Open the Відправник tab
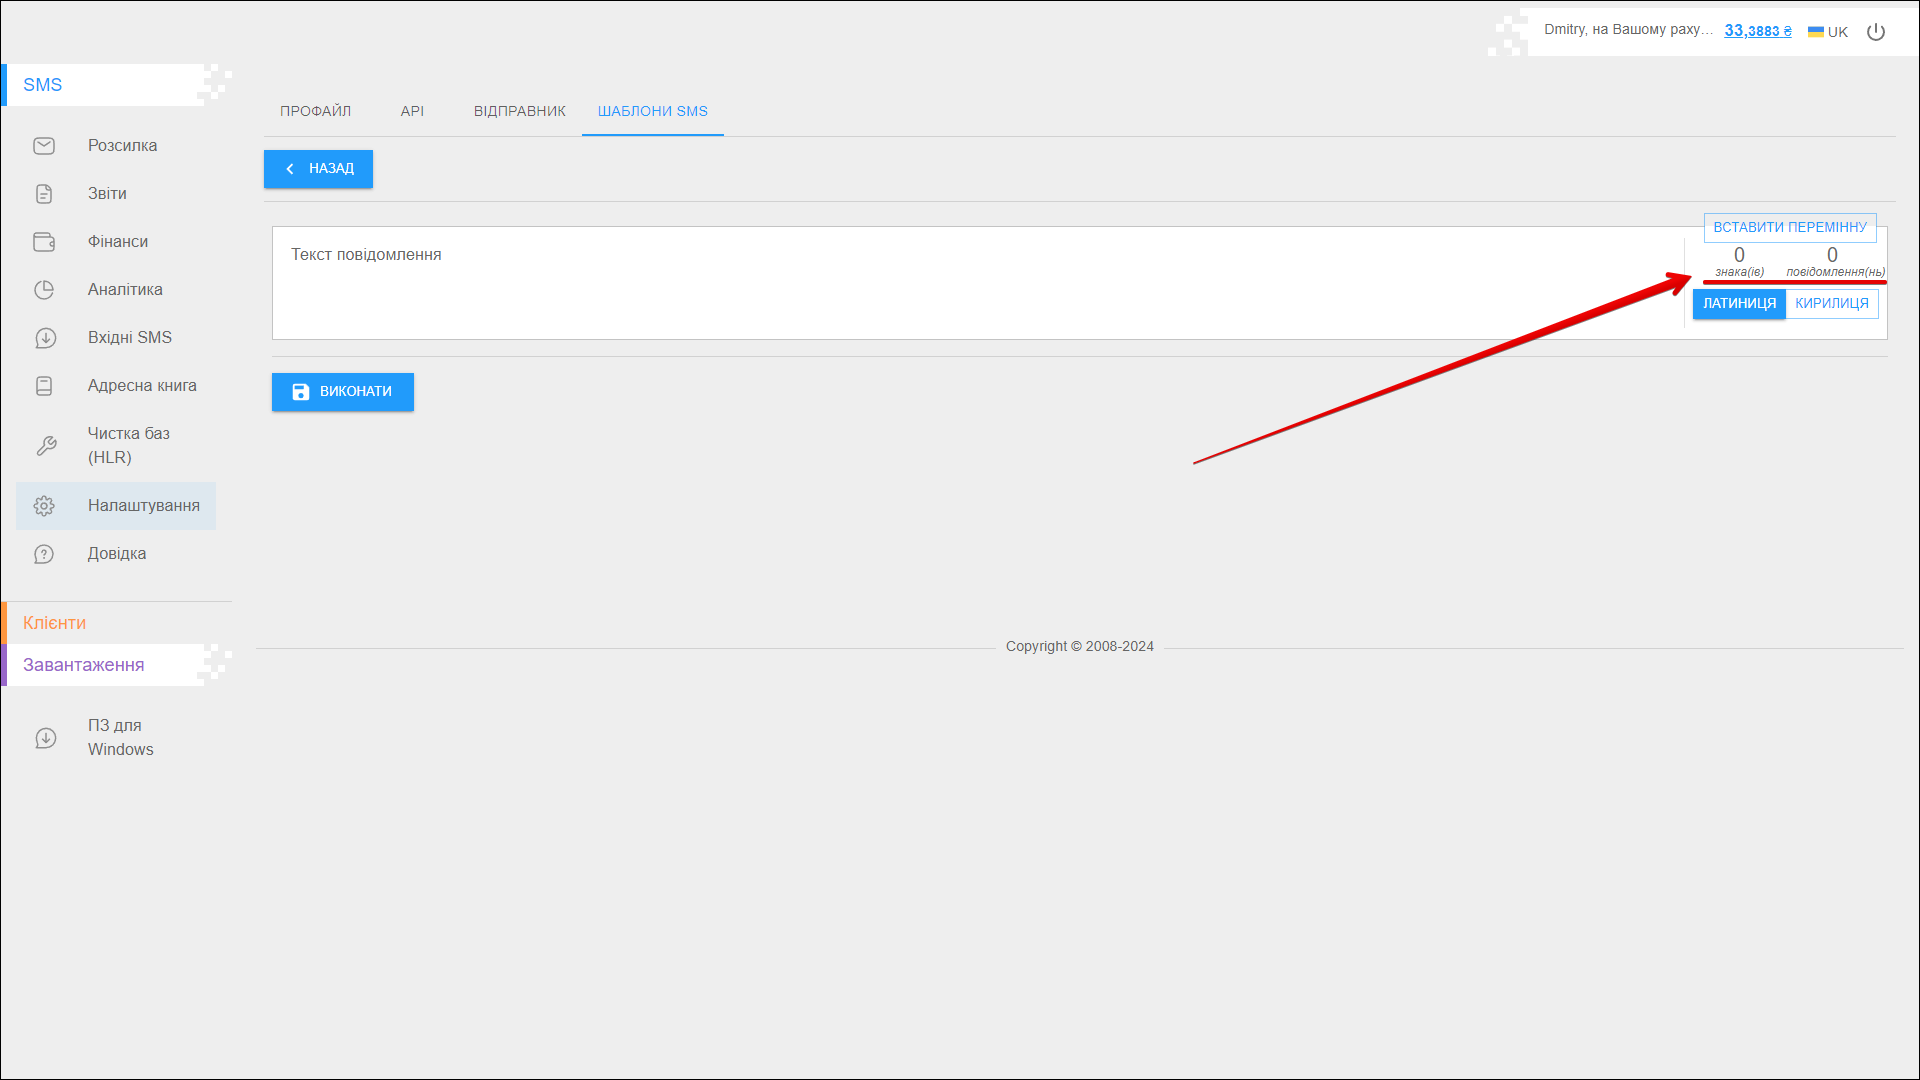This screenshot has width=1920, height=1080. [x=519, y=111]
